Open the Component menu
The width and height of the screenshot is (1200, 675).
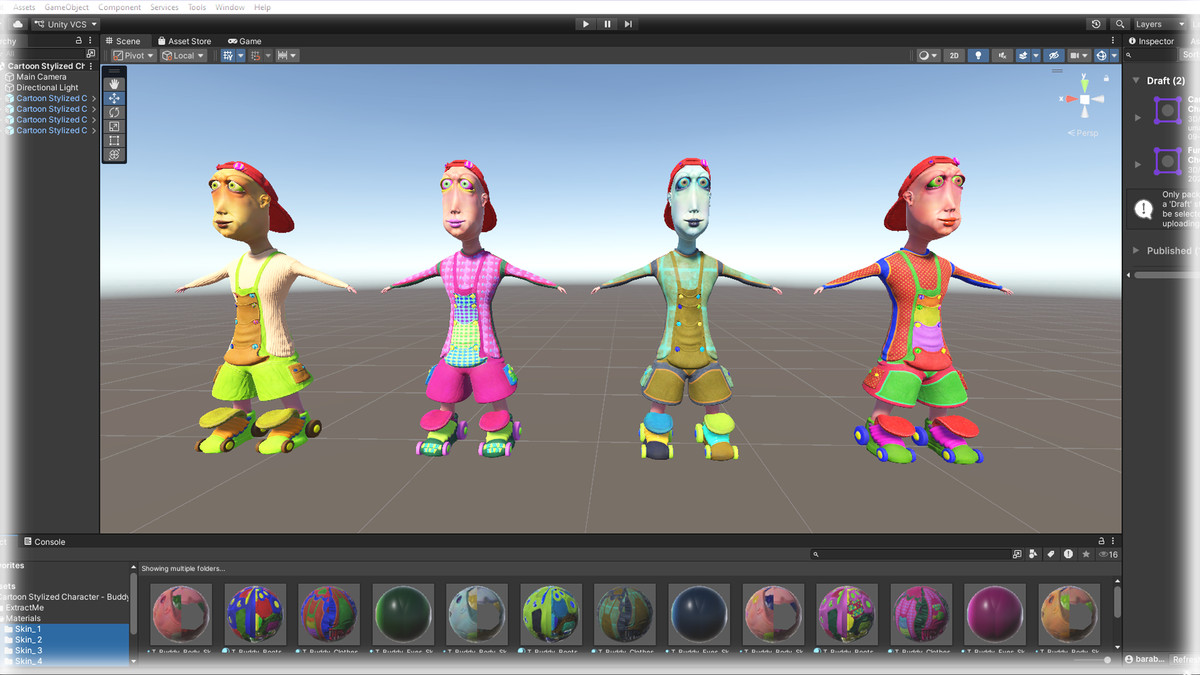(120, 7)
